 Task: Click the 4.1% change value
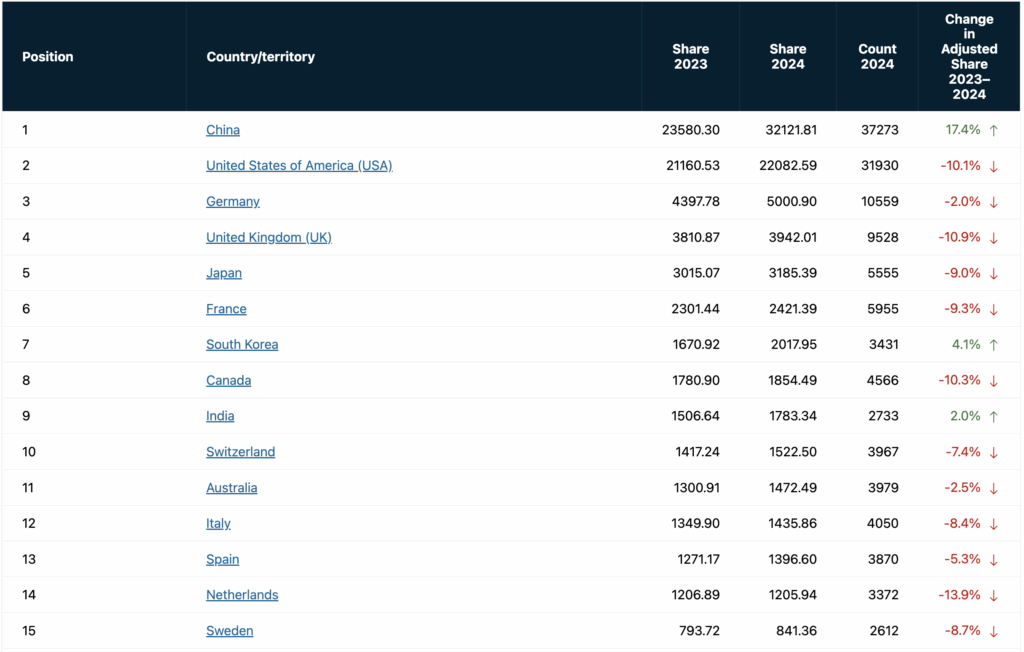tap(966, 345)
